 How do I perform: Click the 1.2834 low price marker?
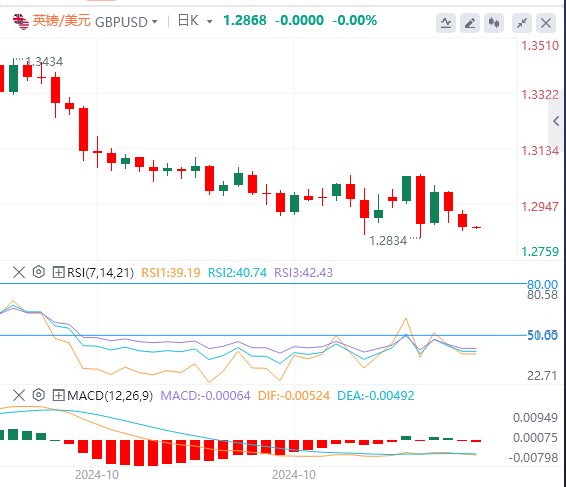click(x=388, y=240)
